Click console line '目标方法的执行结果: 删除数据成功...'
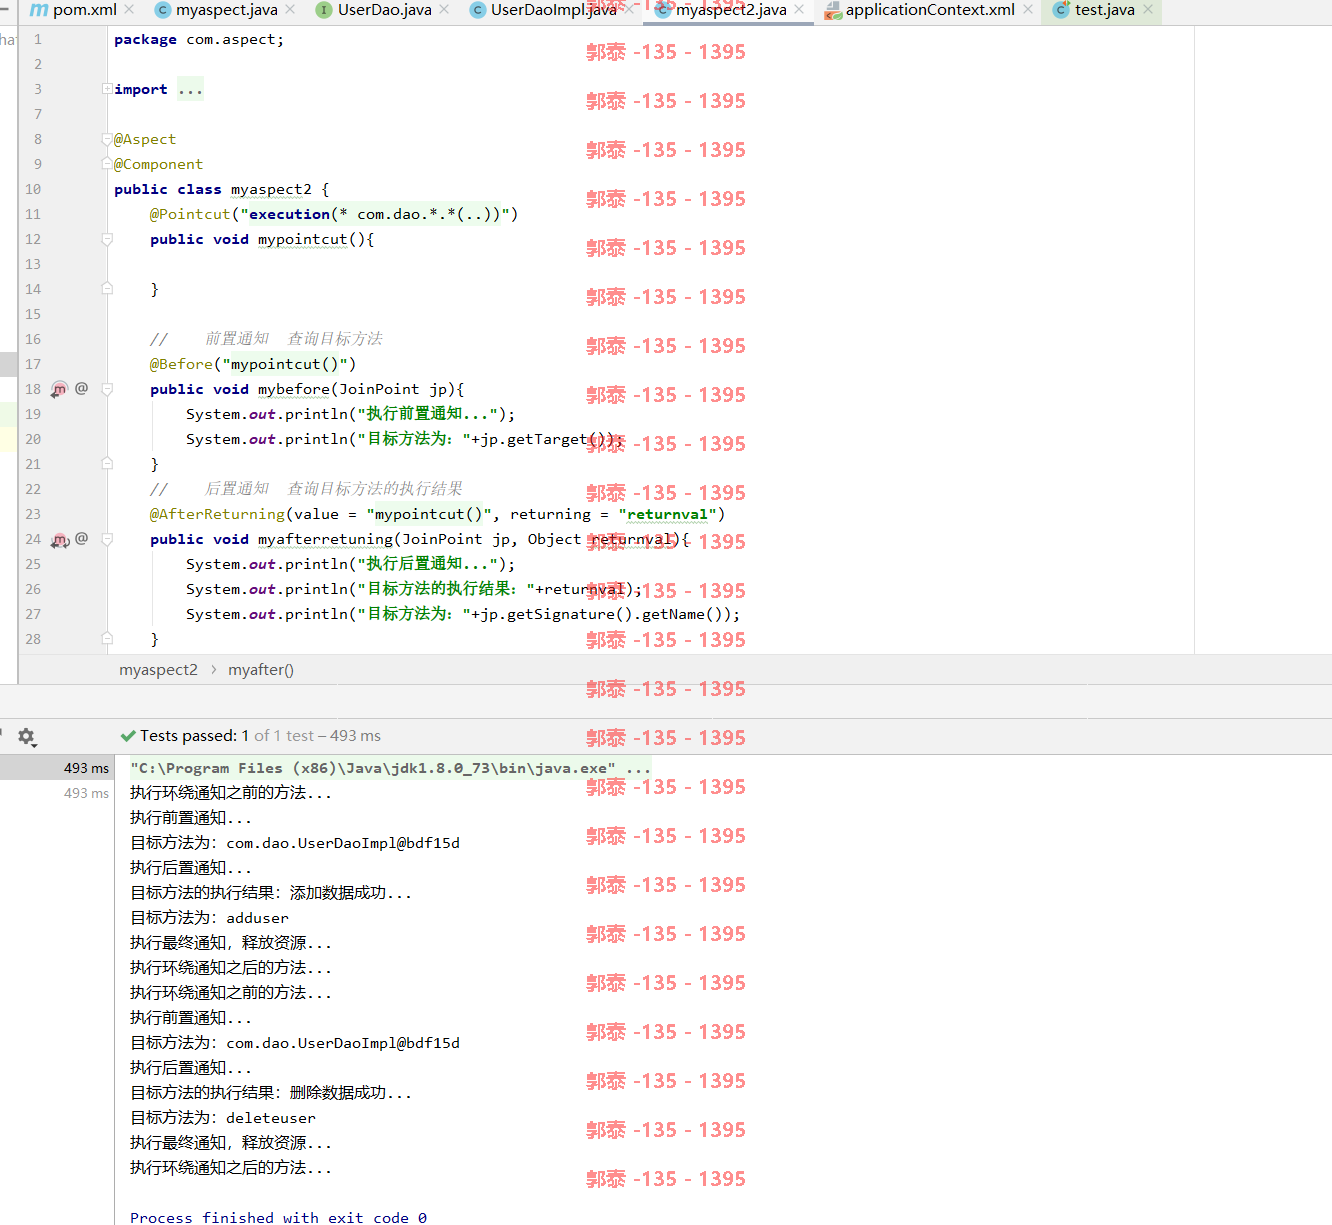 tap(271, 1093)
